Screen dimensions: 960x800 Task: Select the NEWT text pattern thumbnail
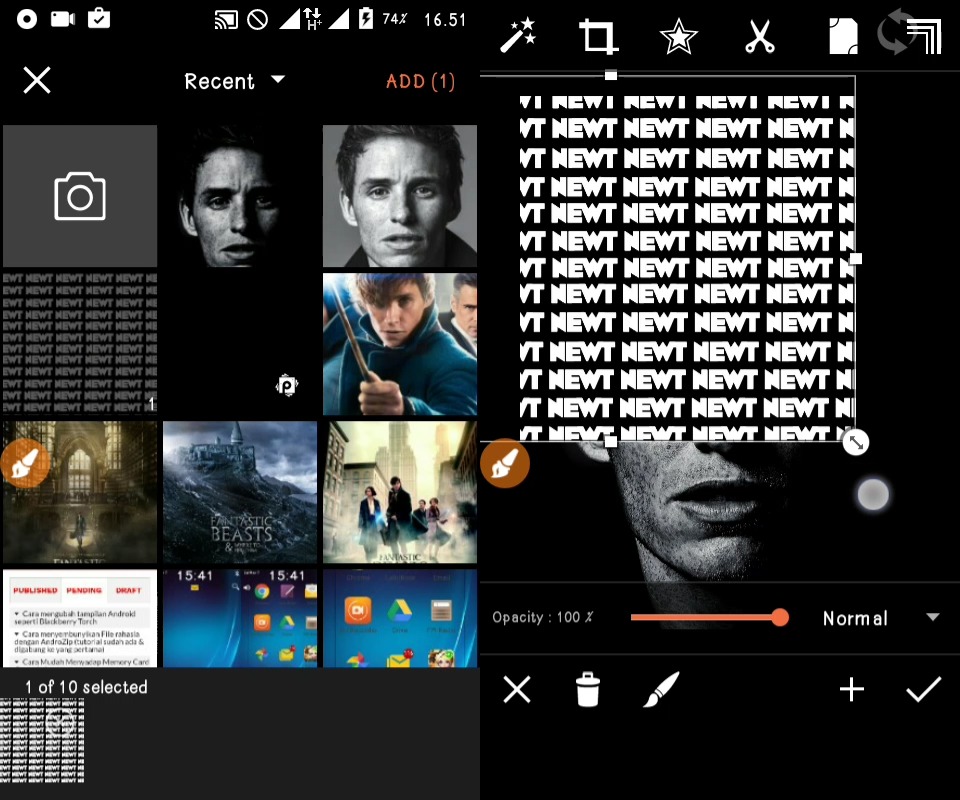(x=80, y=343)
